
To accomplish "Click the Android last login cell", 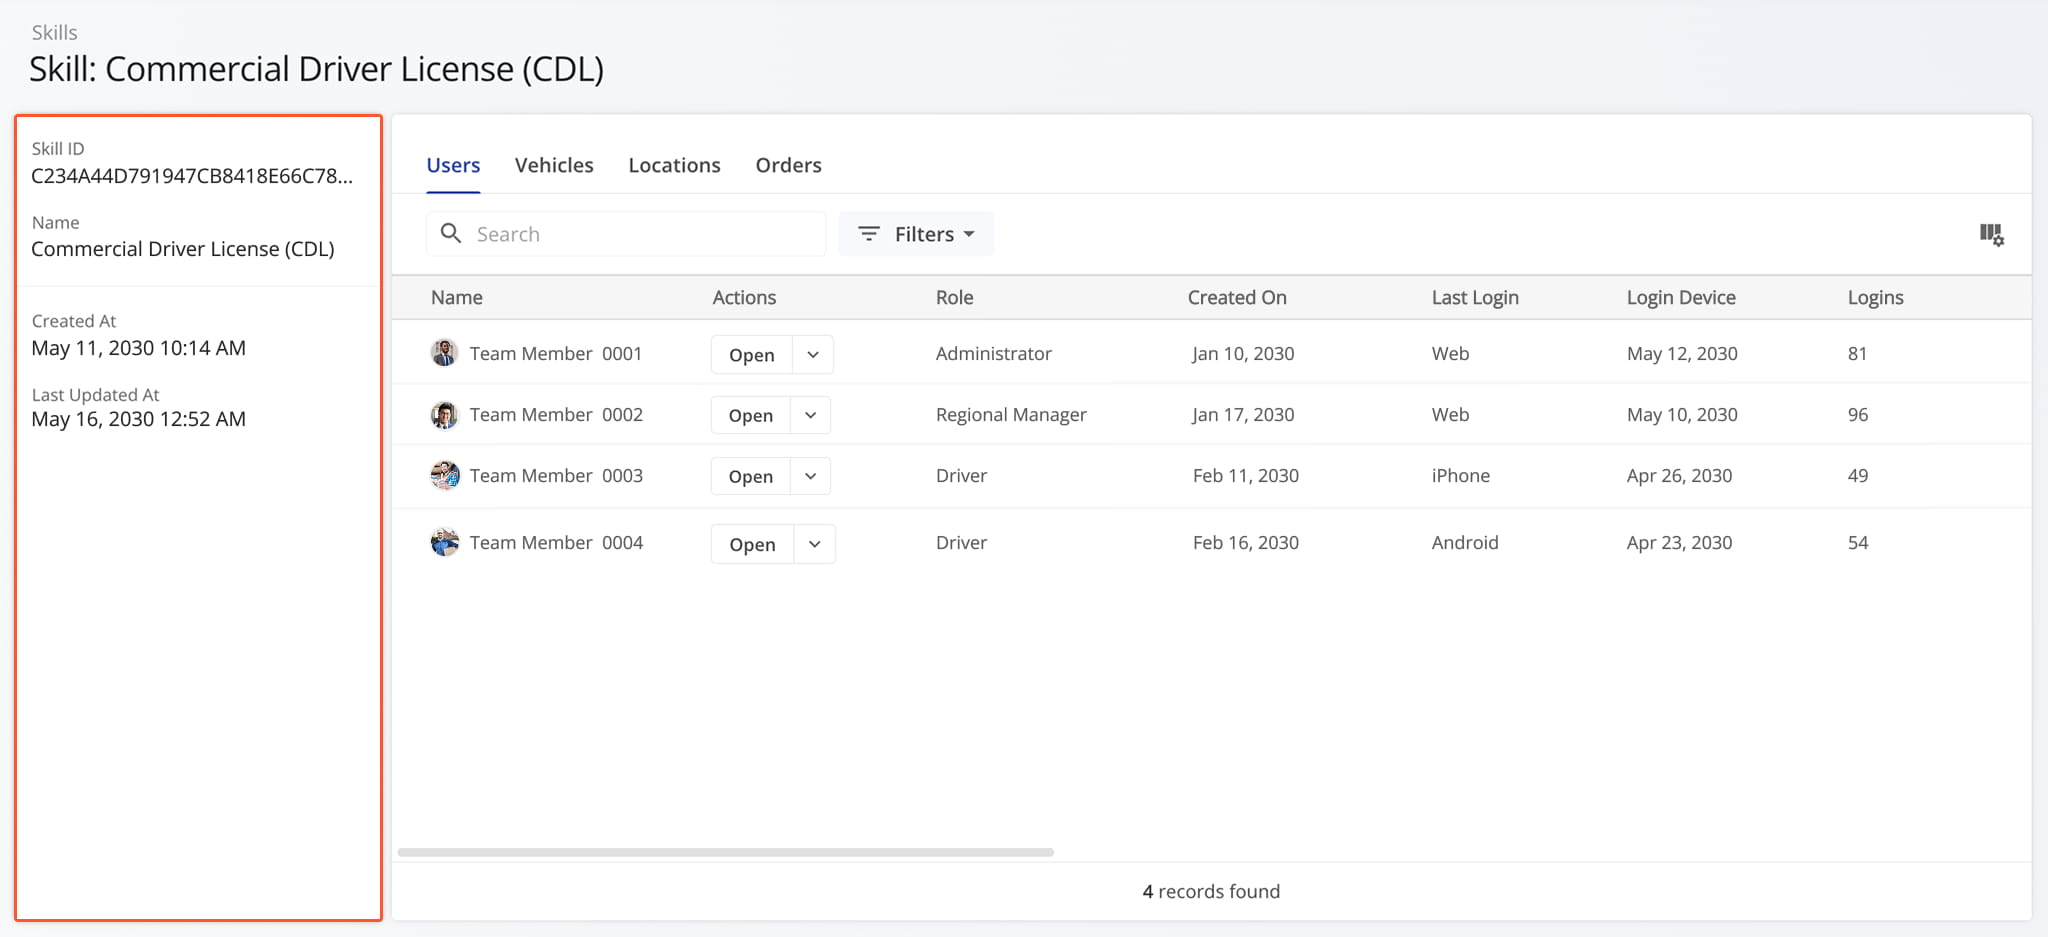I will point(1465,542).
